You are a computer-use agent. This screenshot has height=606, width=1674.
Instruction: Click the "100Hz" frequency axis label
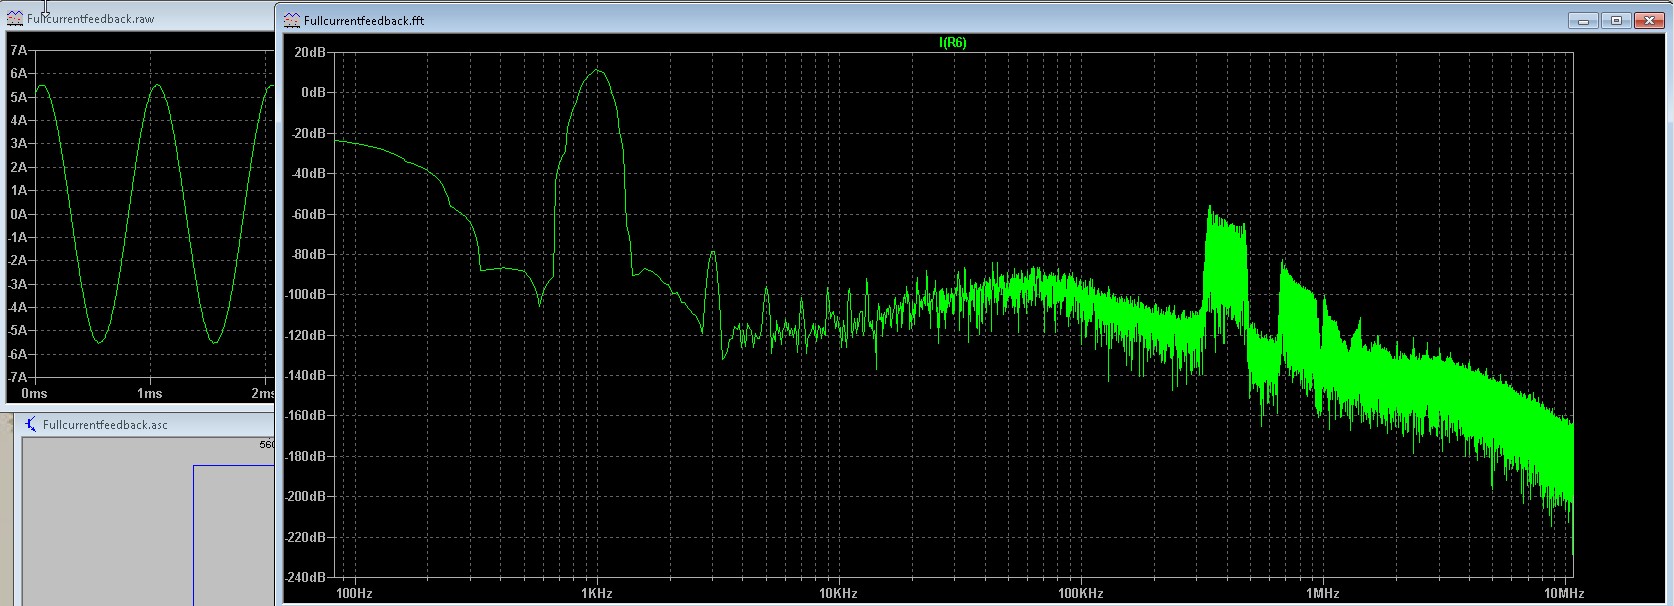click(354, 593)
